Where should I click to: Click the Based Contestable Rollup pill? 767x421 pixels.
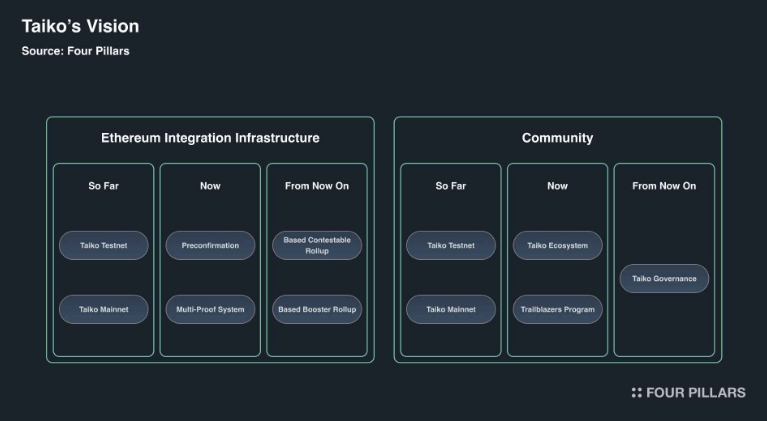(x=317, y=245)
